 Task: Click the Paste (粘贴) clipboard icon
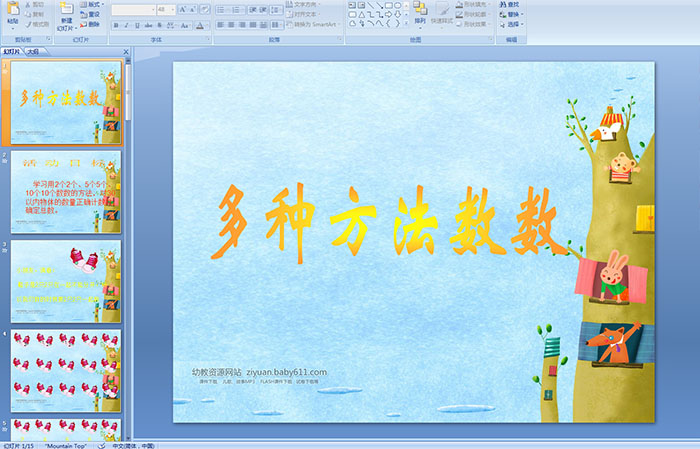point(13,10)
